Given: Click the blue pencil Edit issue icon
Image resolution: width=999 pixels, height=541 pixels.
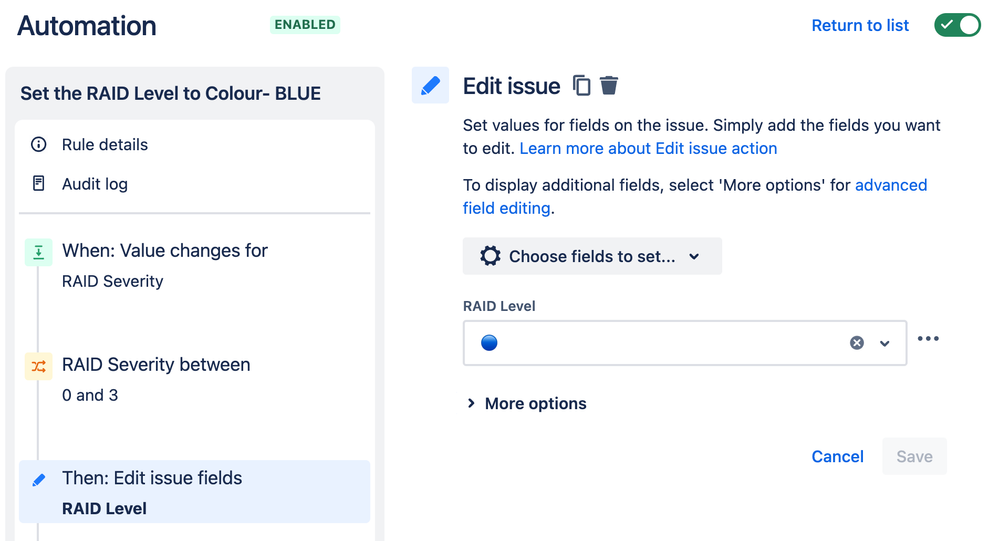Looking at the screenshot, I should pyautogui.click(x=430, y=86).
